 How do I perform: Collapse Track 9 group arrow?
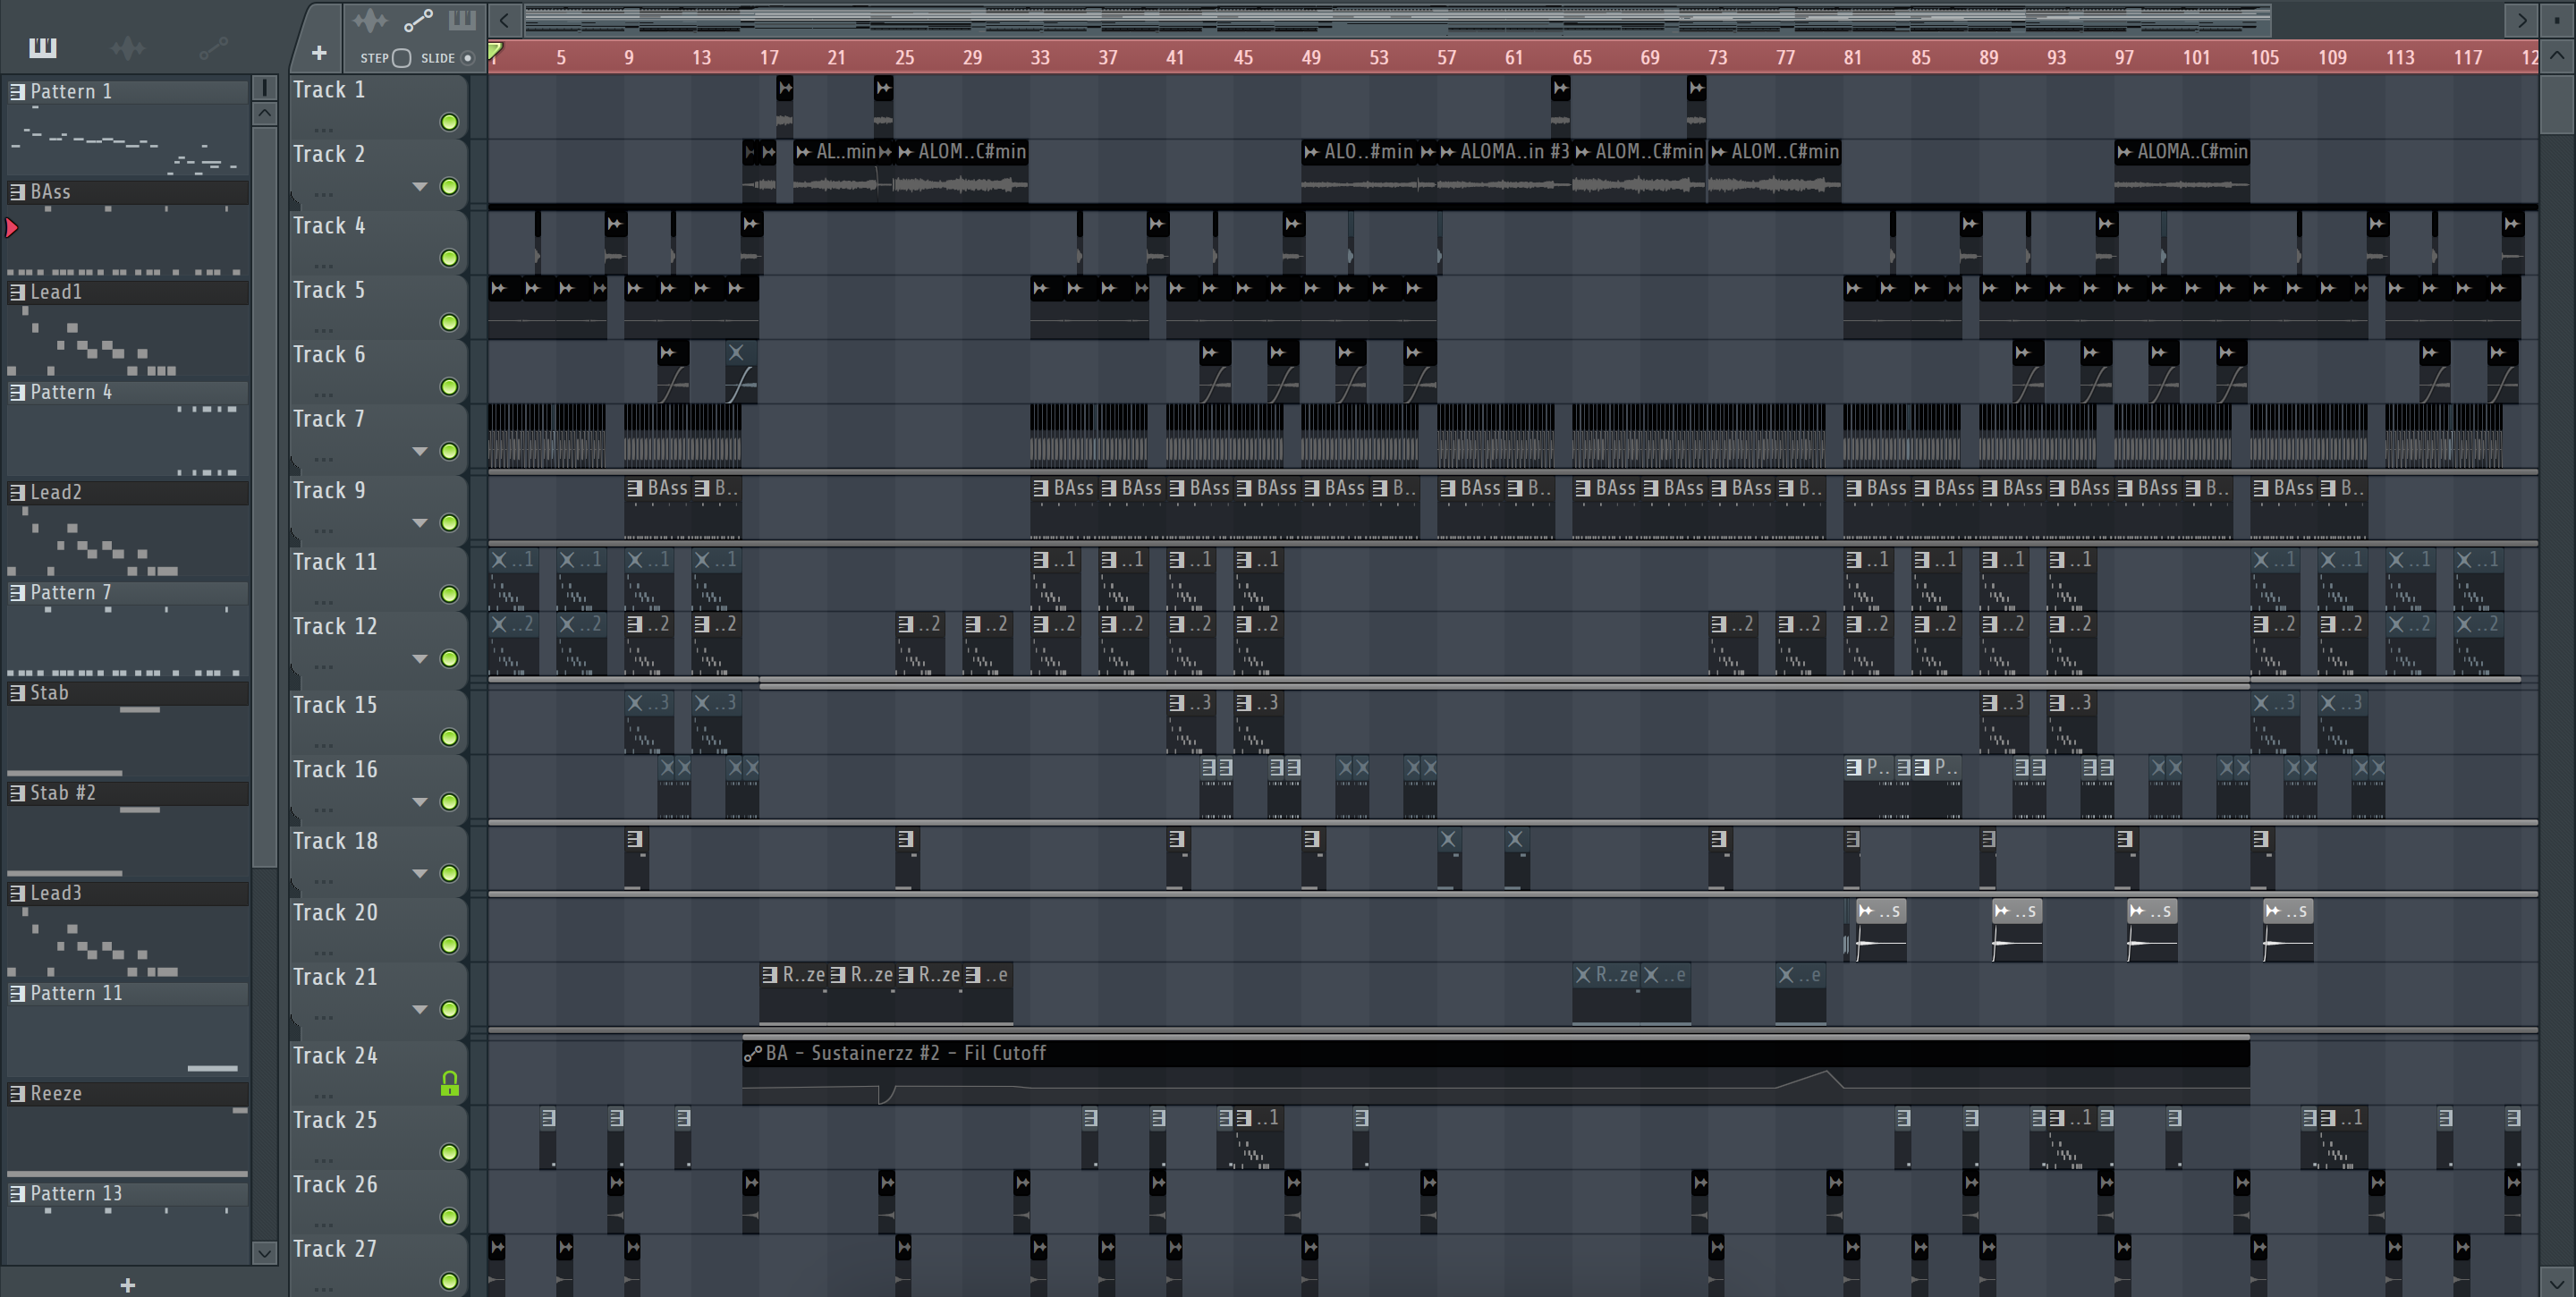tap(420, 523)
